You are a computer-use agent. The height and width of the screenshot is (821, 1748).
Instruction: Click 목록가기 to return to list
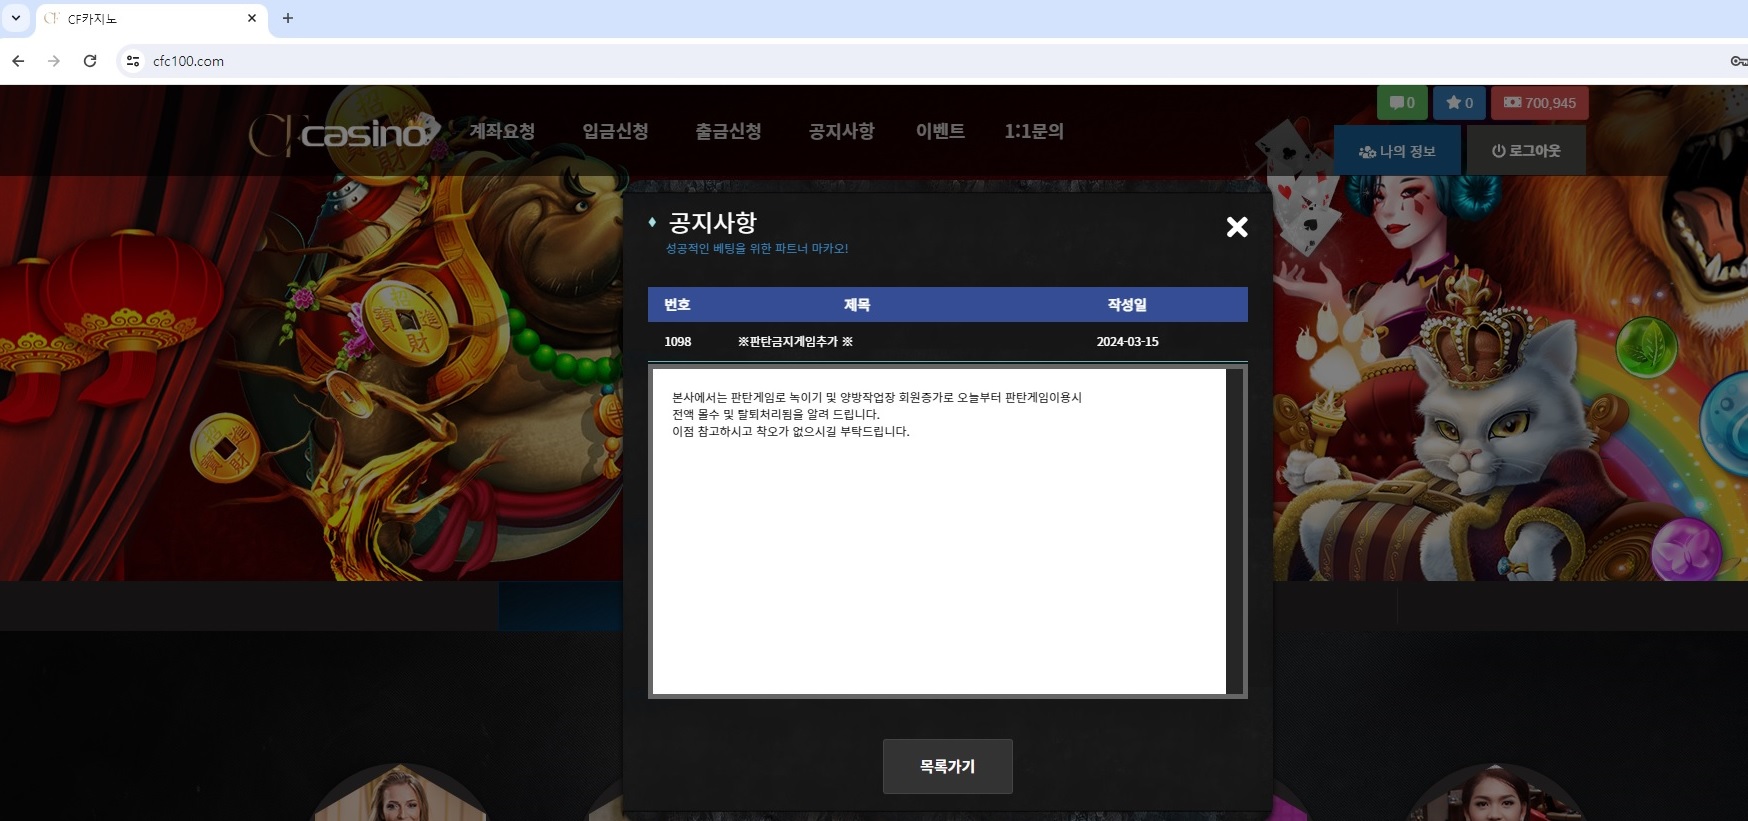click(947, 766)
